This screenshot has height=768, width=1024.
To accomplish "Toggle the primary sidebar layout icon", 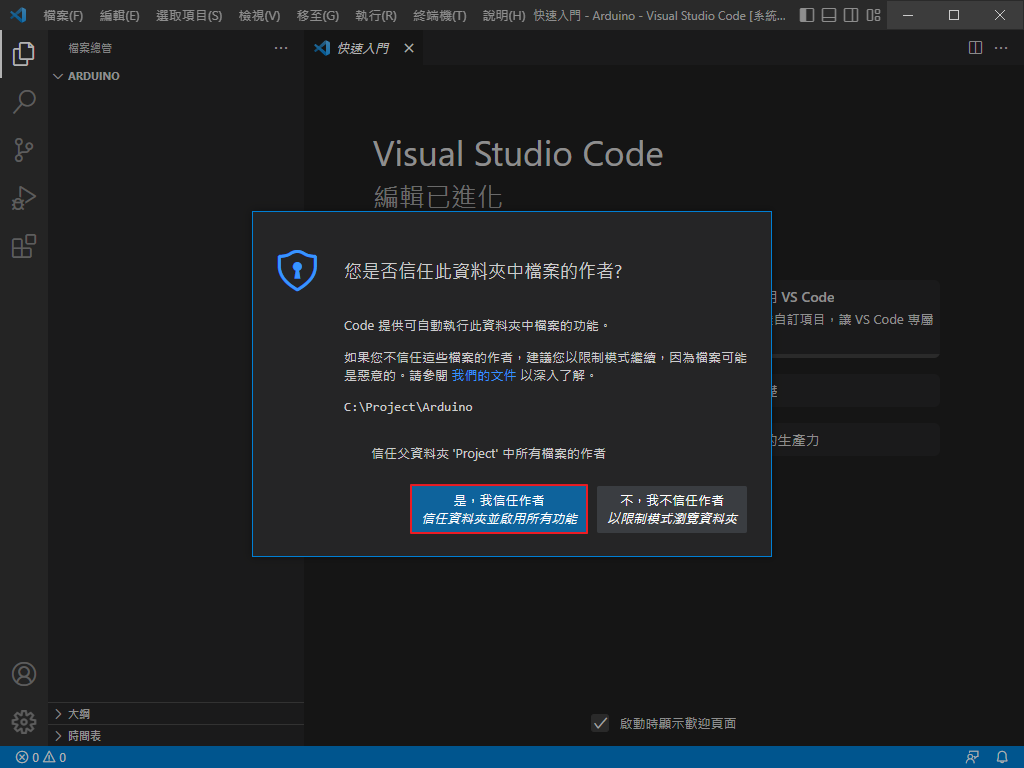I will click(808, 16).
